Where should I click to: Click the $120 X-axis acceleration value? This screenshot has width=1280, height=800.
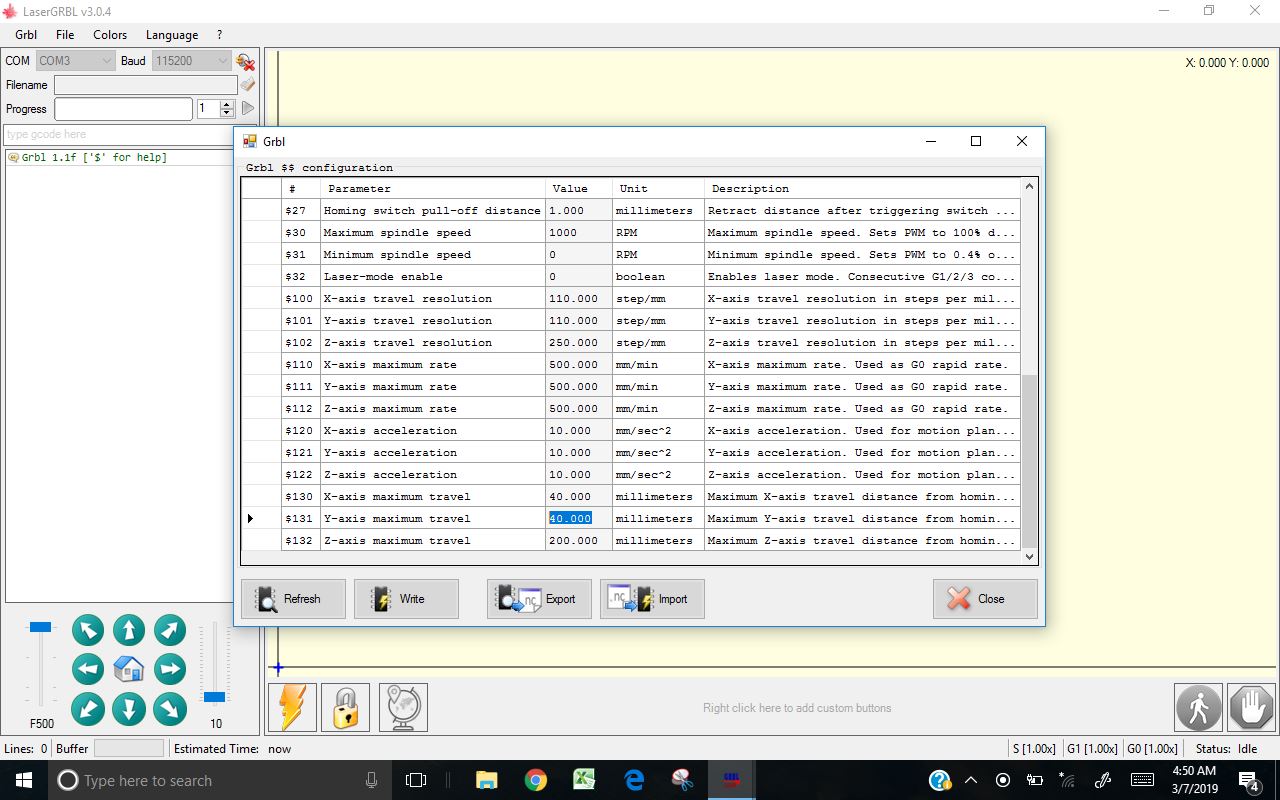[578, 430]
